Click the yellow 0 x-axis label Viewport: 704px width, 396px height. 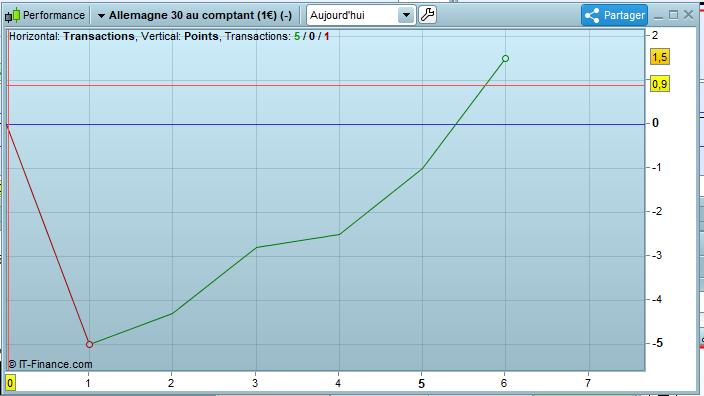click(x=10, y=383)
